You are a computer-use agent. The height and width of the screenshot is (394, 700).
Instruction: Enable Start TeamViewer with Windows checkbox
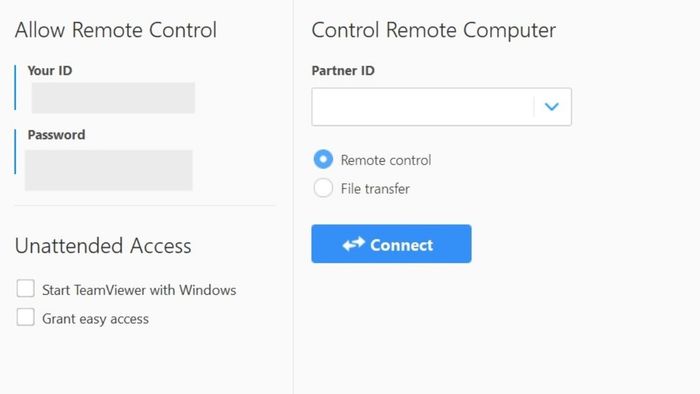click(25, 289)
